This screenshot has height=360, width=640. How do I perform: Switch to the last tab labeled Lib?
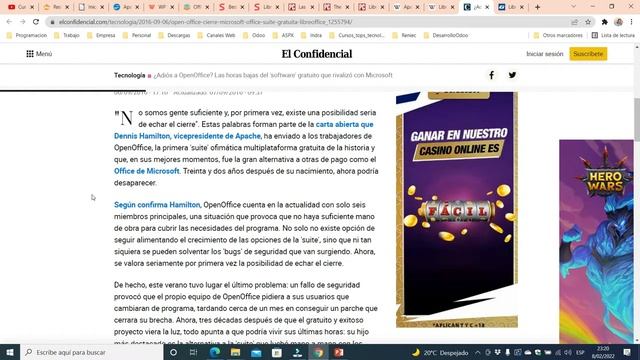click(511, 7)
